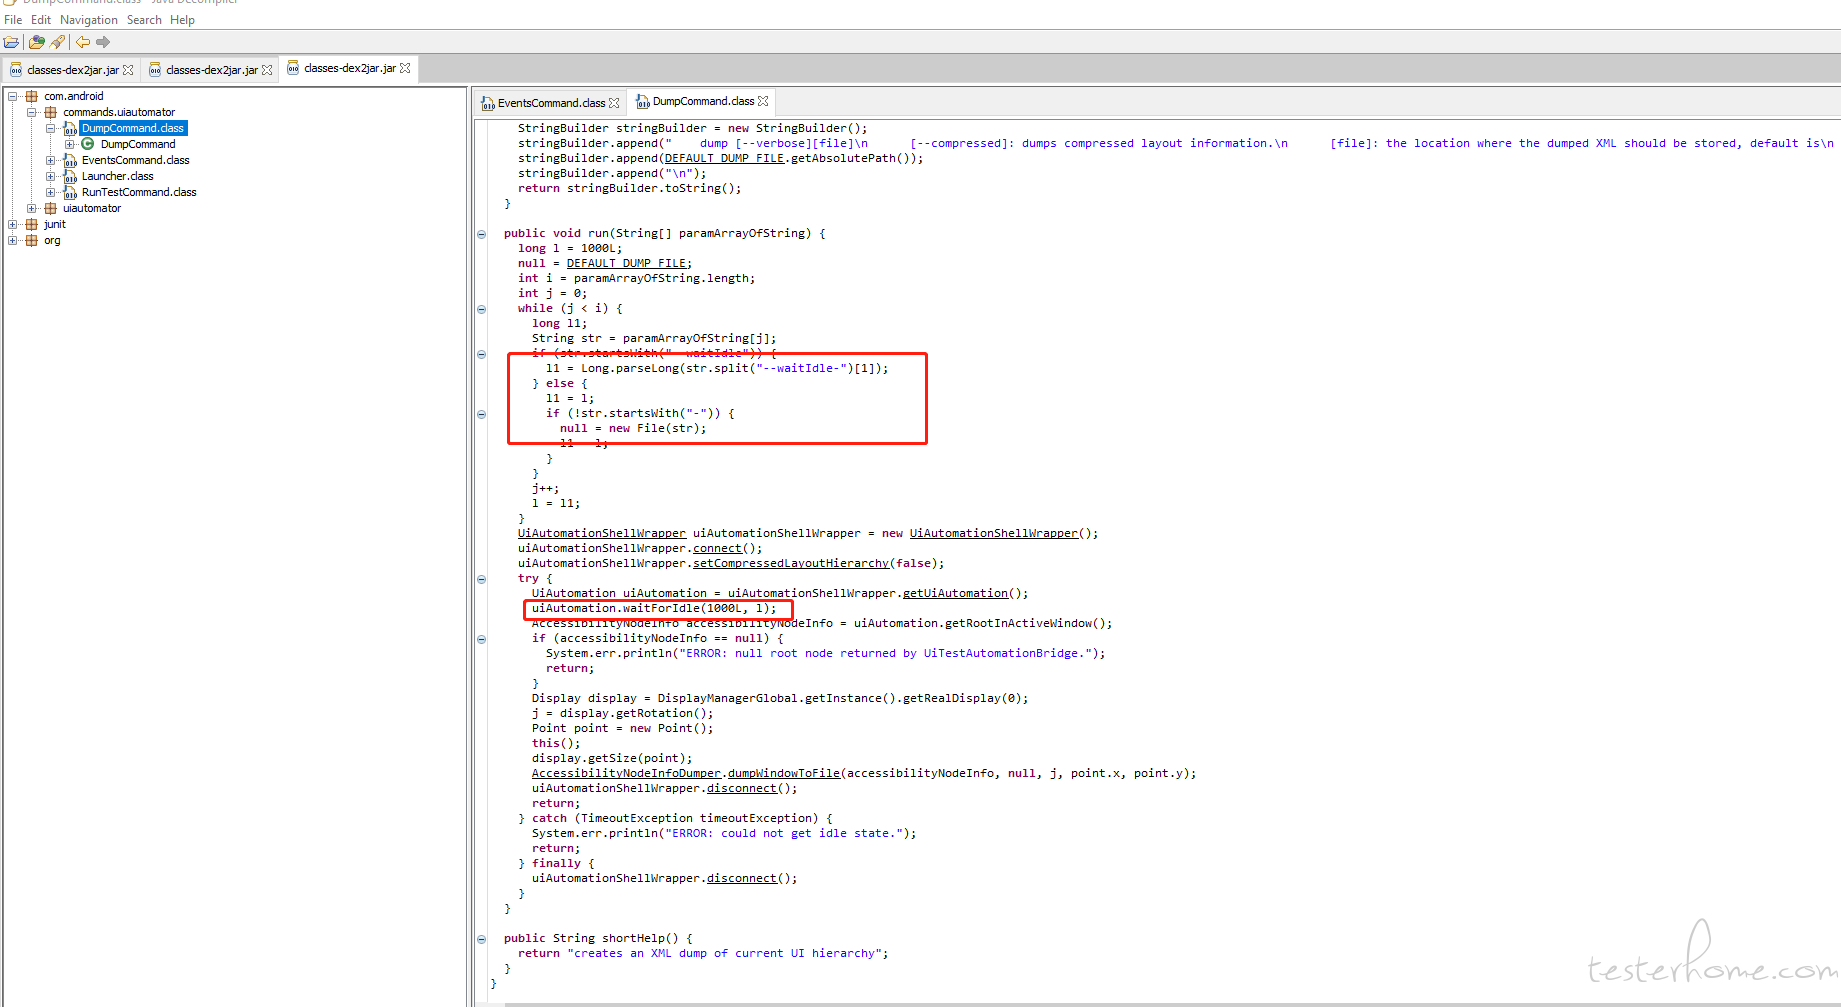Select the DumpCommand.class editor tab
Image resolution: width=1841 pixels, height=1007 pixels.
point(703,101)
